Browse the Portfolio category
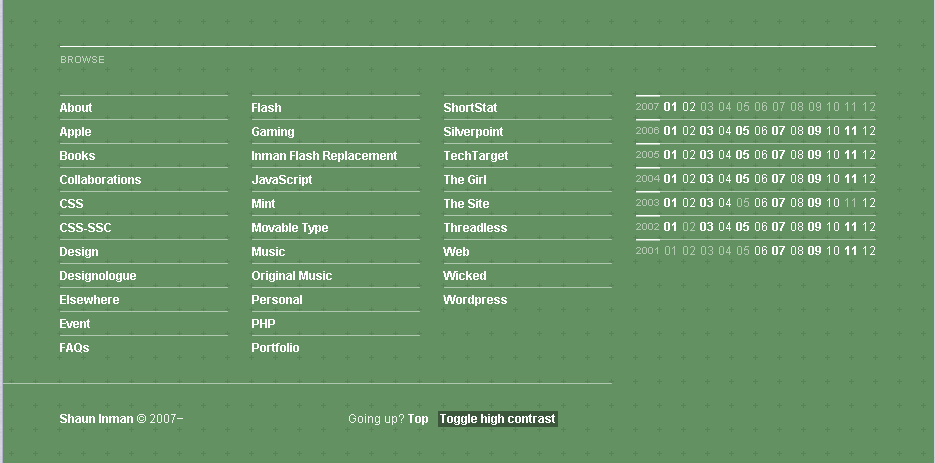The width and height of the screenshot is (935, 463). [275, 348]
